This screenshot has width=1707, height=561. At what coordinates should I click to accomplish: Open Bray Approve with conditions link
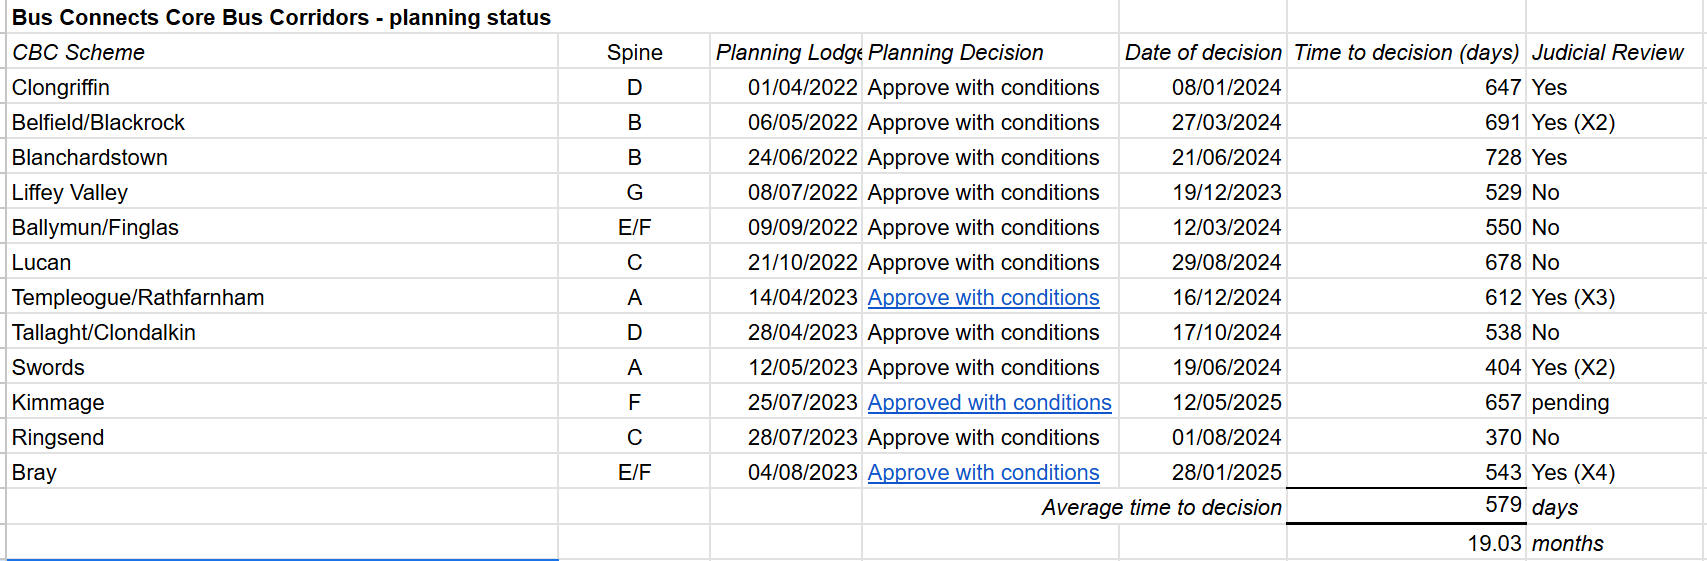click(983, 472)
